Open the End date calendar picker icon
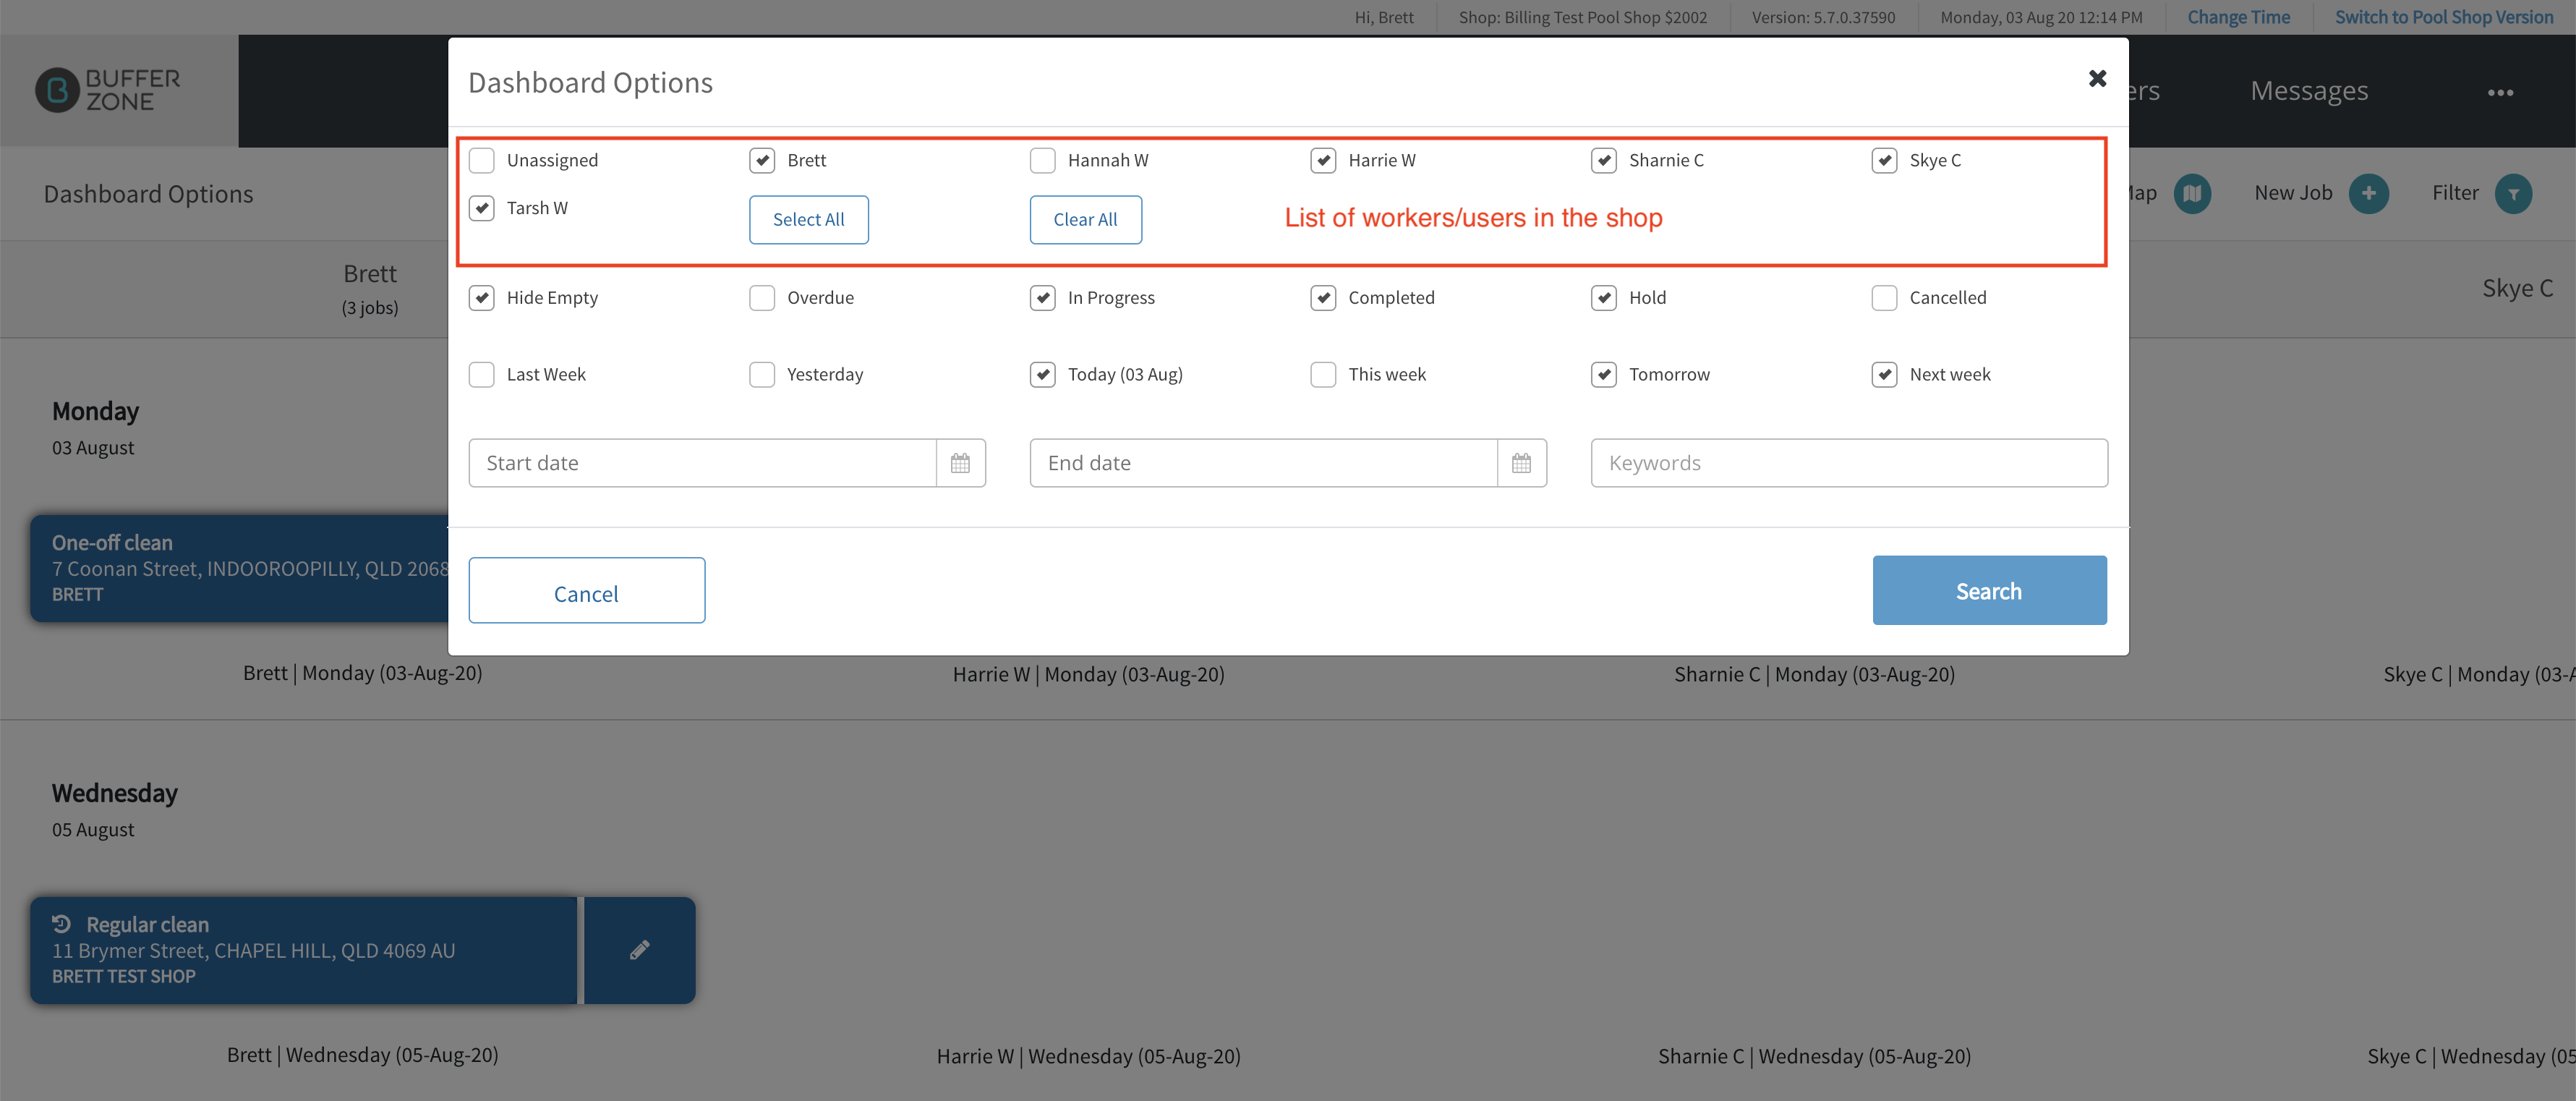Screen dimensions: 2576x1101 click(x=1521, y=463)
